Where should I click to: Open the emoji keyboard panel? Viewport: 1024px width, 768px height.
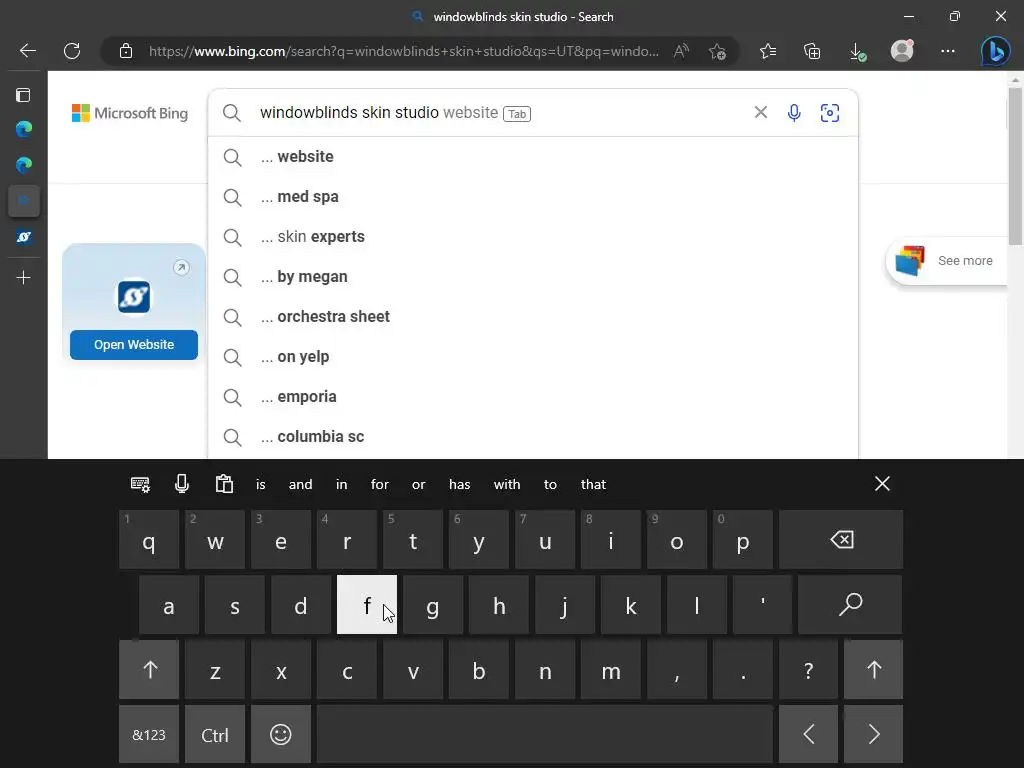coord(281,735)
